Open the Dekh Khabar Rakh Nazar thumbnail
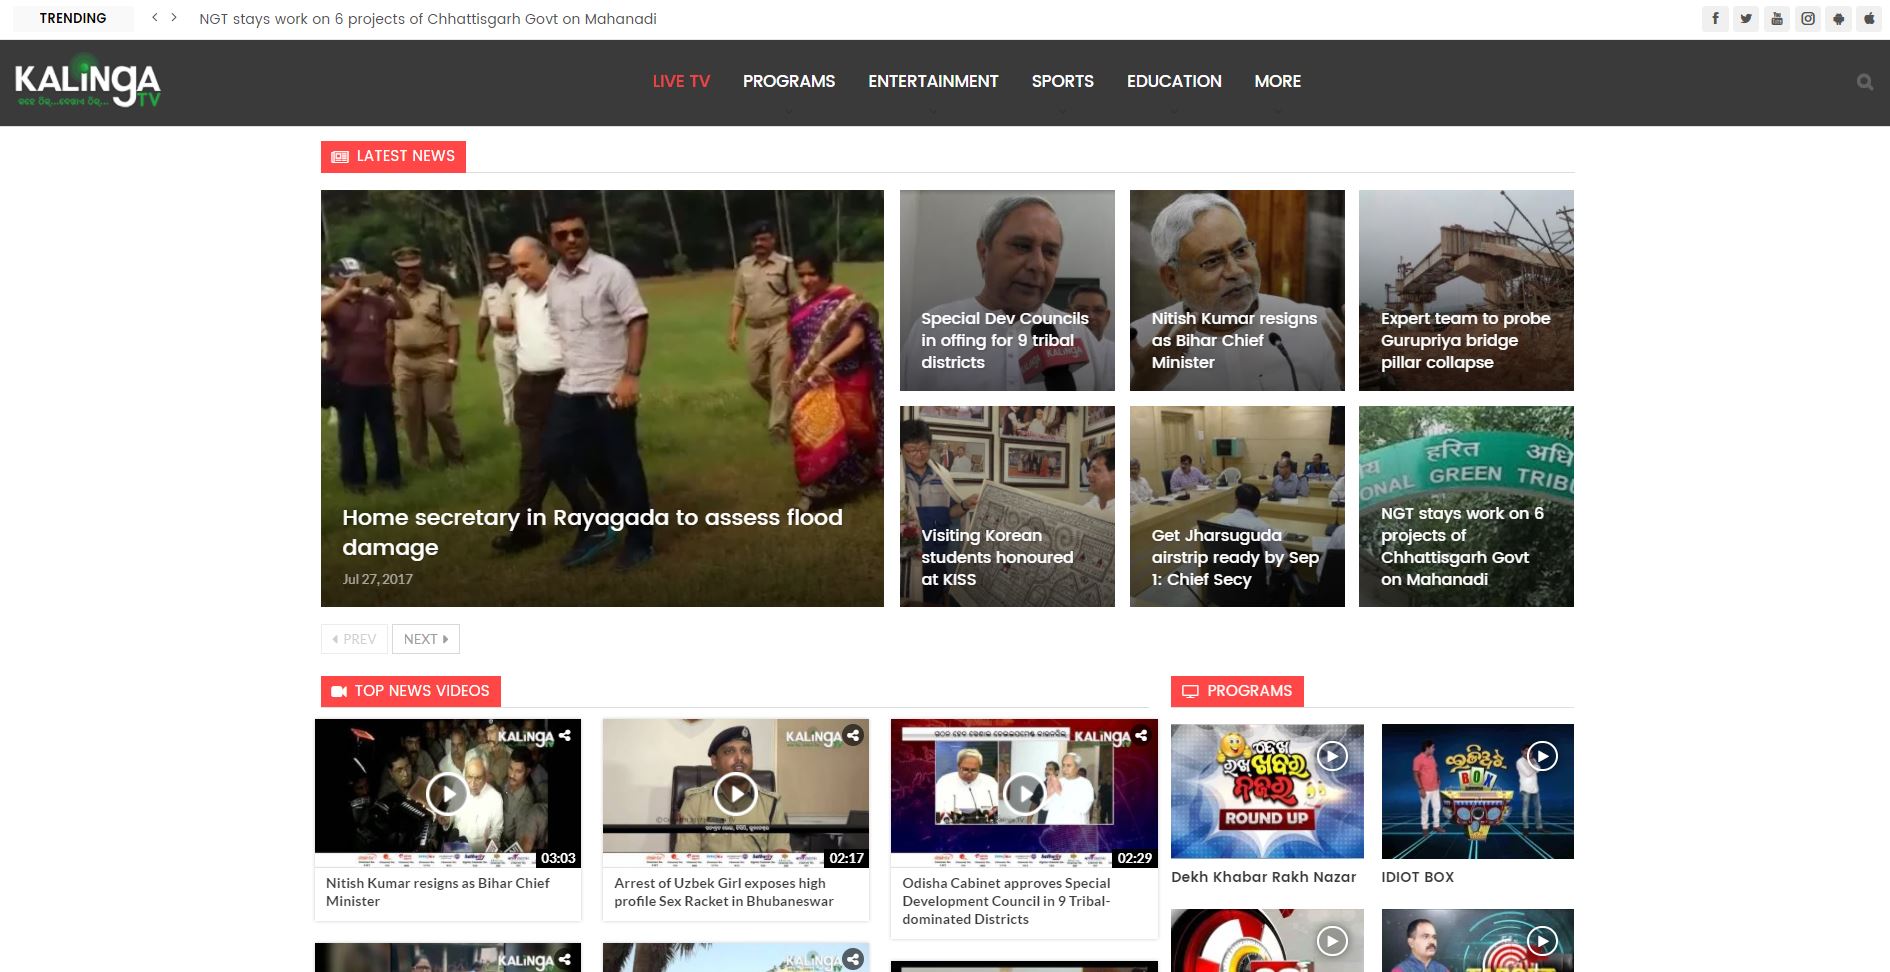 [x=1267, y=791]
